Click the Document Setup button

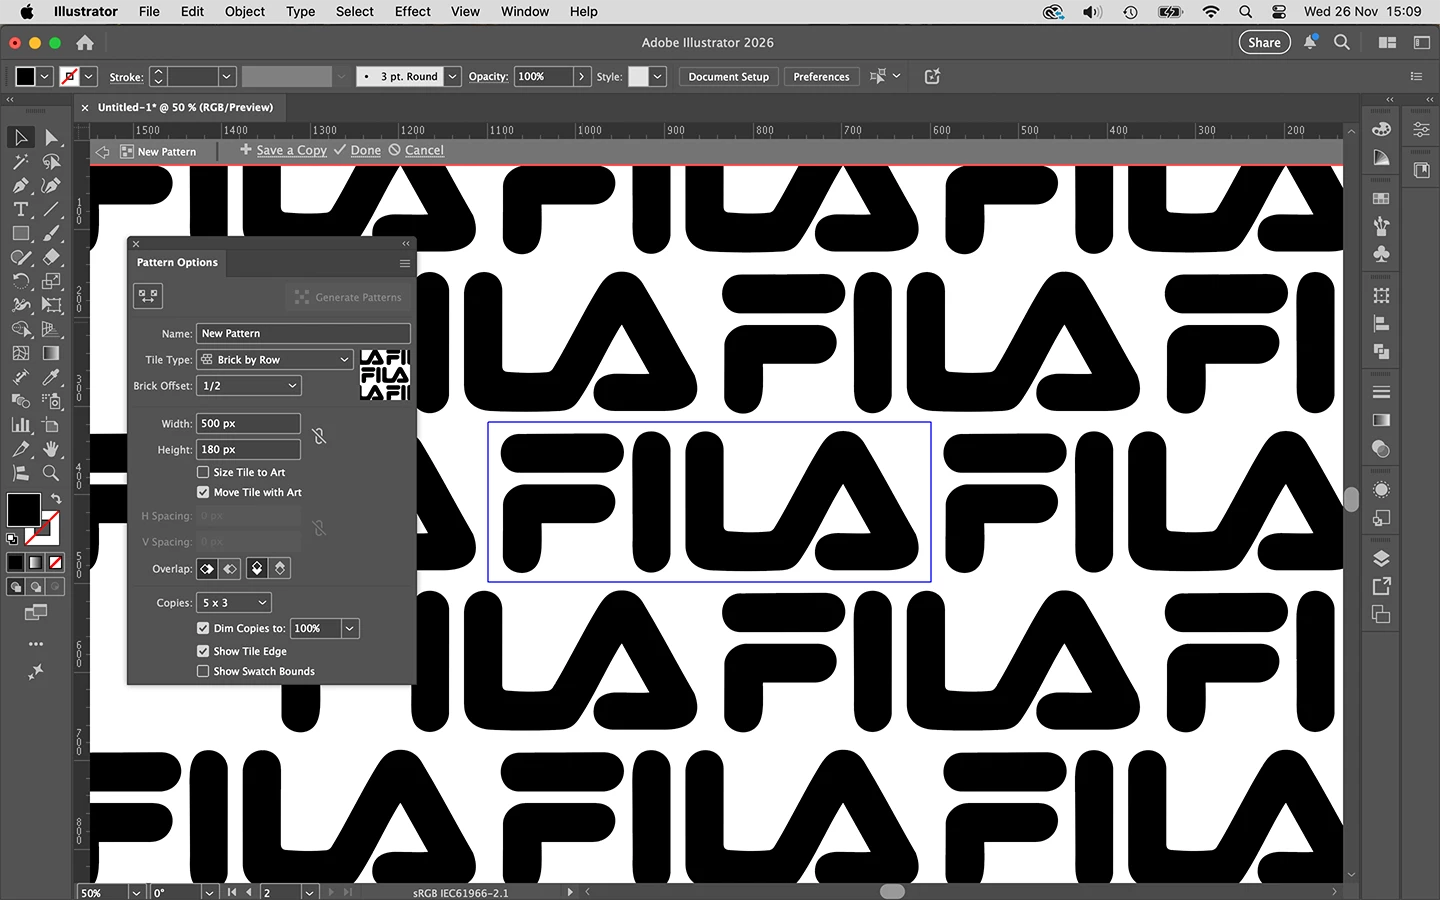pos(729,76)
